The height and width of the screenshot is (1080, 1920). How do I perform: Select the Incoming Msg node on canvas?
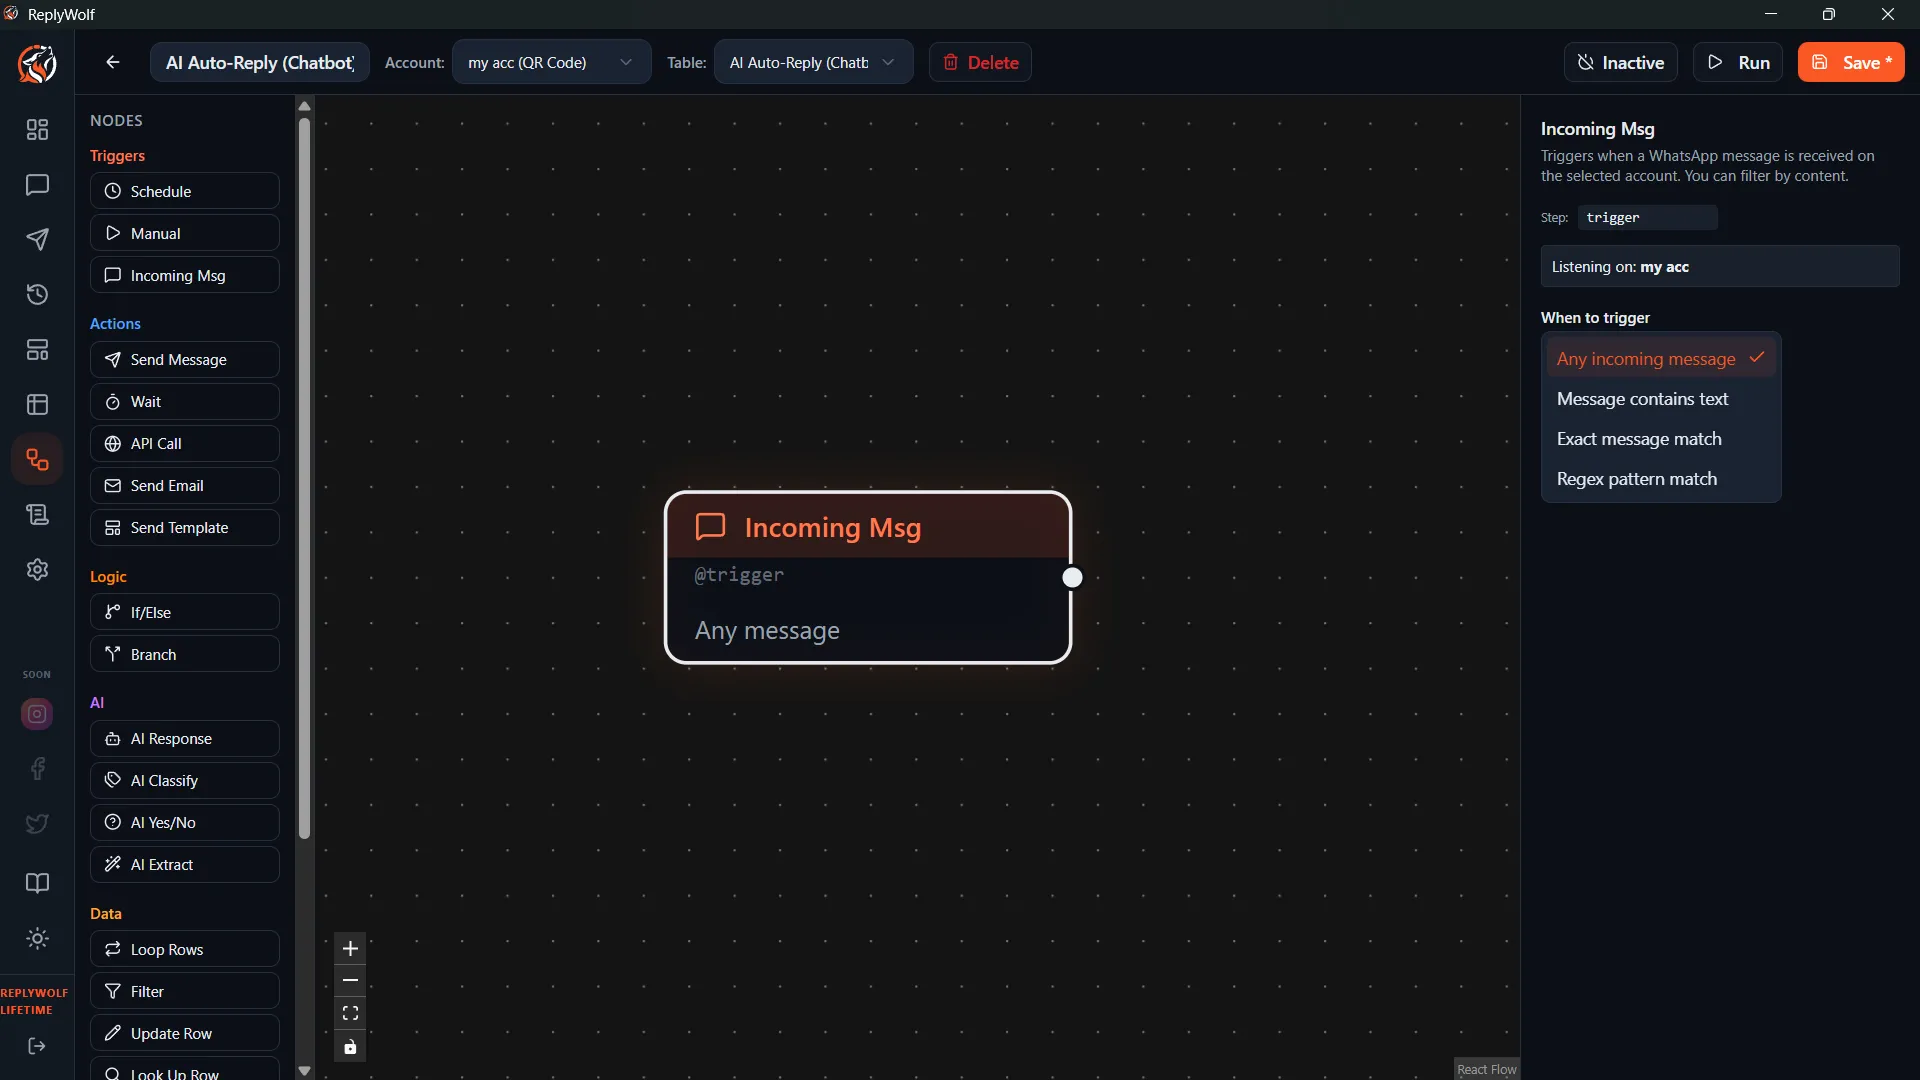pos(868,577)
